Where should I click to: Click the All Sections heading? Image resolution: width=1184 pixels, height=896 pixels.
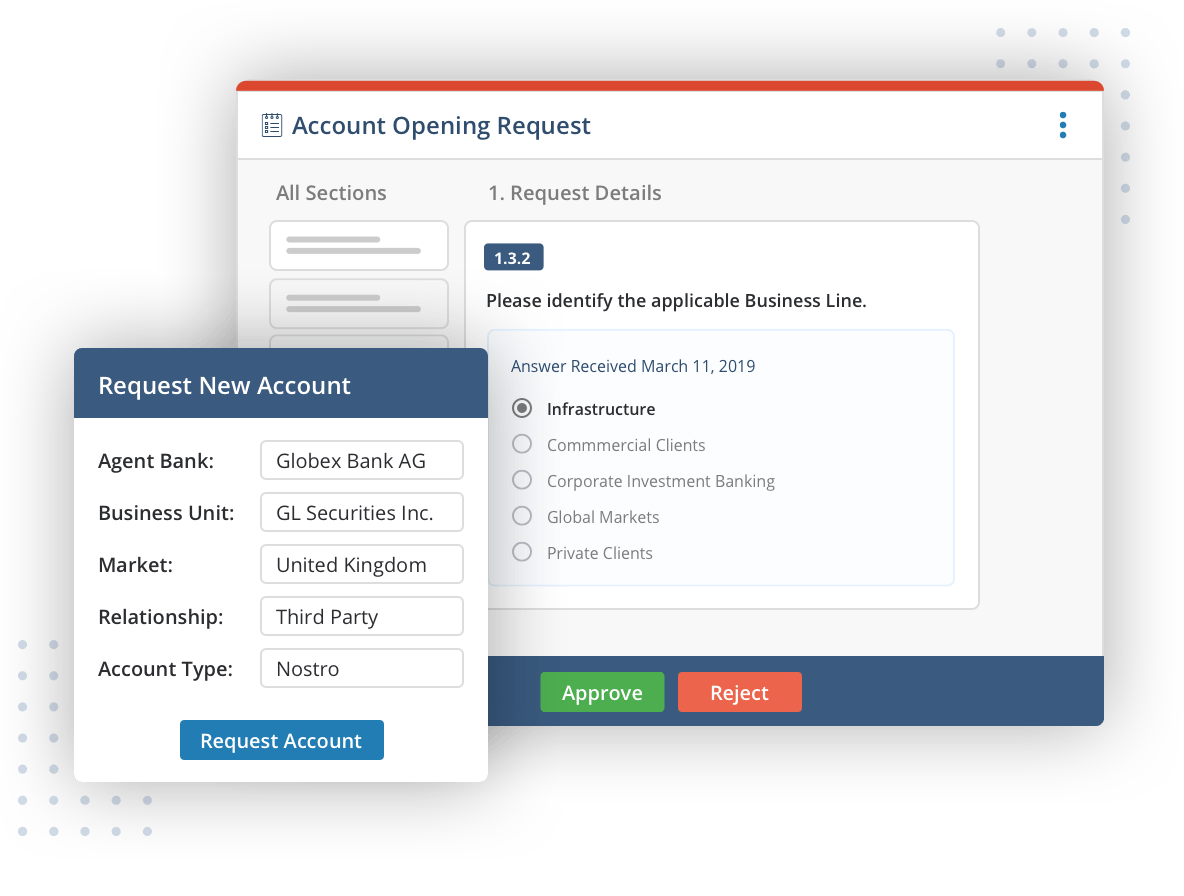[331, 192]
